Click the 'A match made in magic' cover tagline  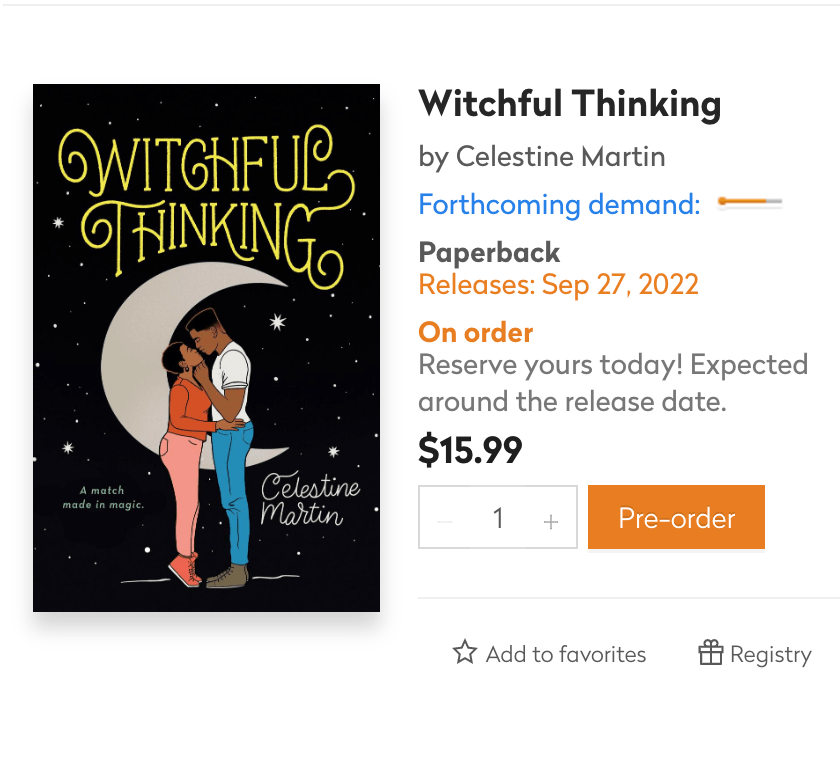coord(112,497)
